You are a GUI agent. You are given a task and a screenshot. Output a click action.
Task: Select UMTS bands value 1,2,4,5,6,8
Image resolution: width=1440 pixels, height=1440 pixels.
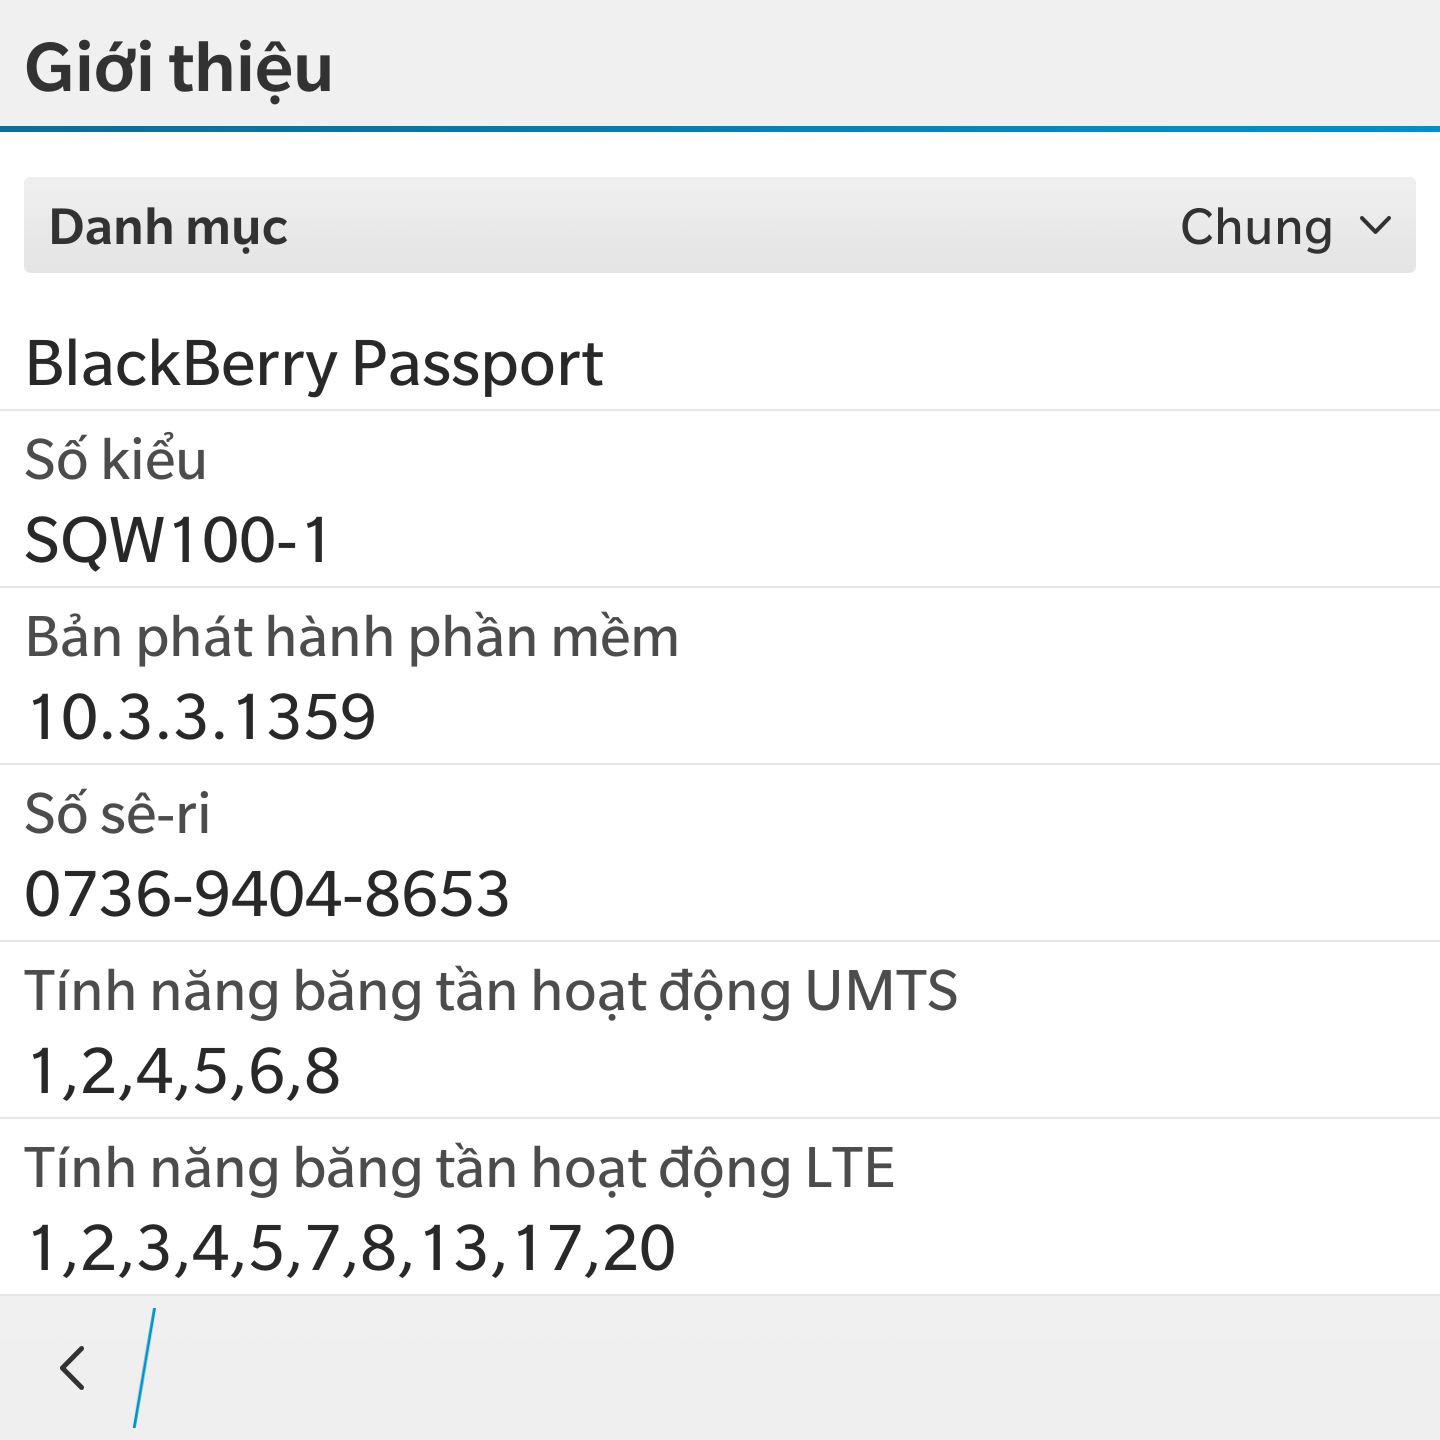pyautogui.click(x=185, y=1071)
